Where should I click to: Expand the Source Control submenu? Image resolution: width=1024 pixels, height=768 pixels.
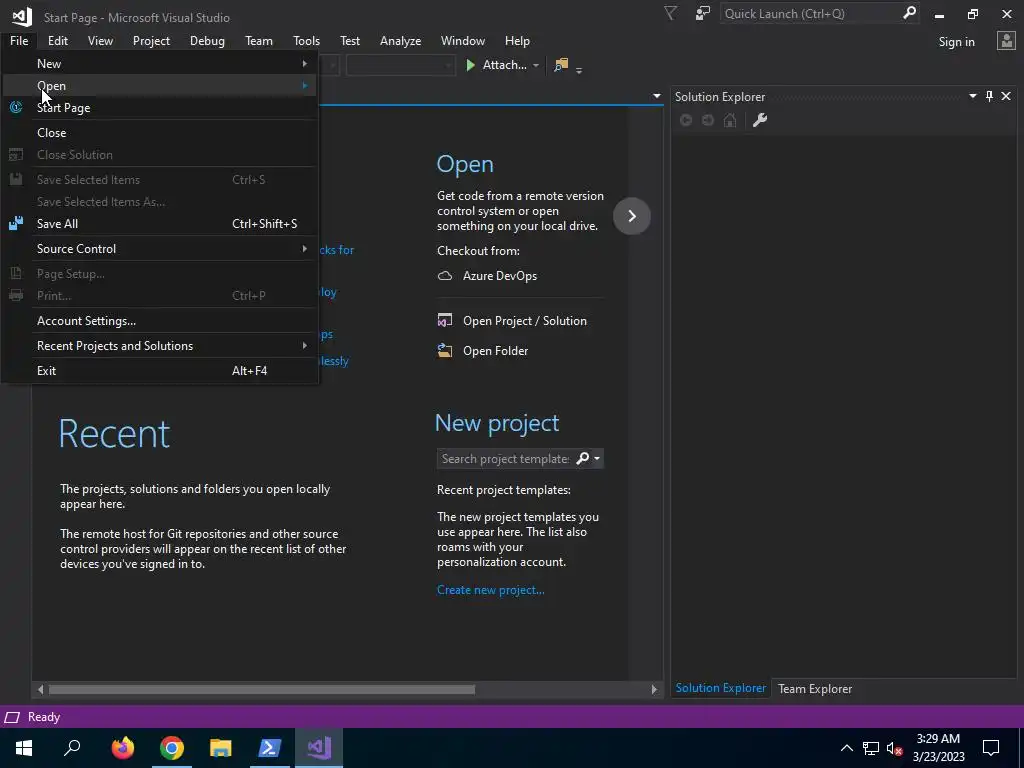[x=304, y=249]
